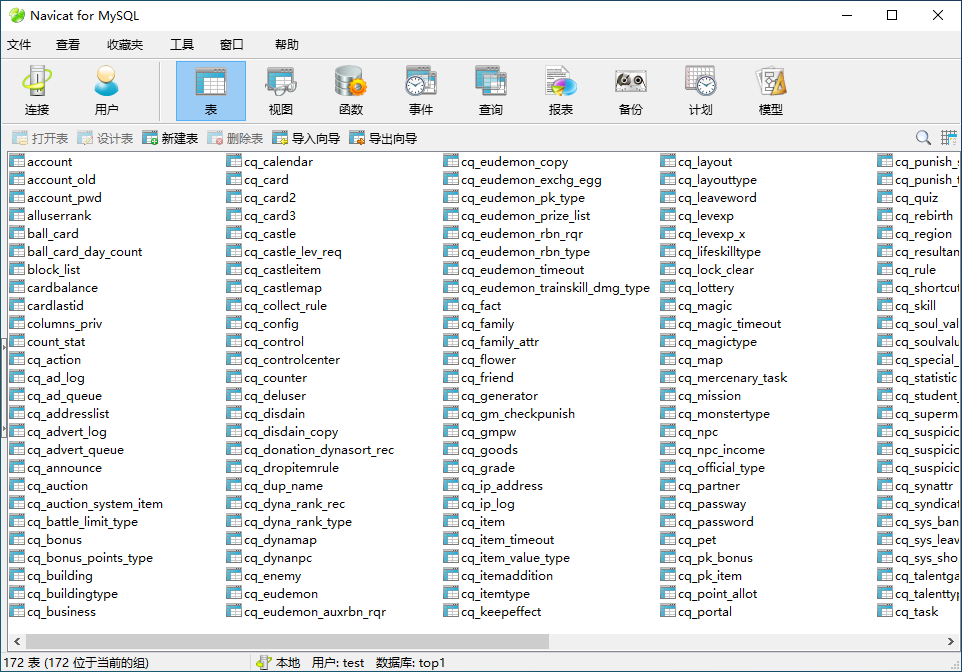Open the 收藏夹 (Favorites) menu
This screenshot has width=962, height=672.
[x=125, y=45]
